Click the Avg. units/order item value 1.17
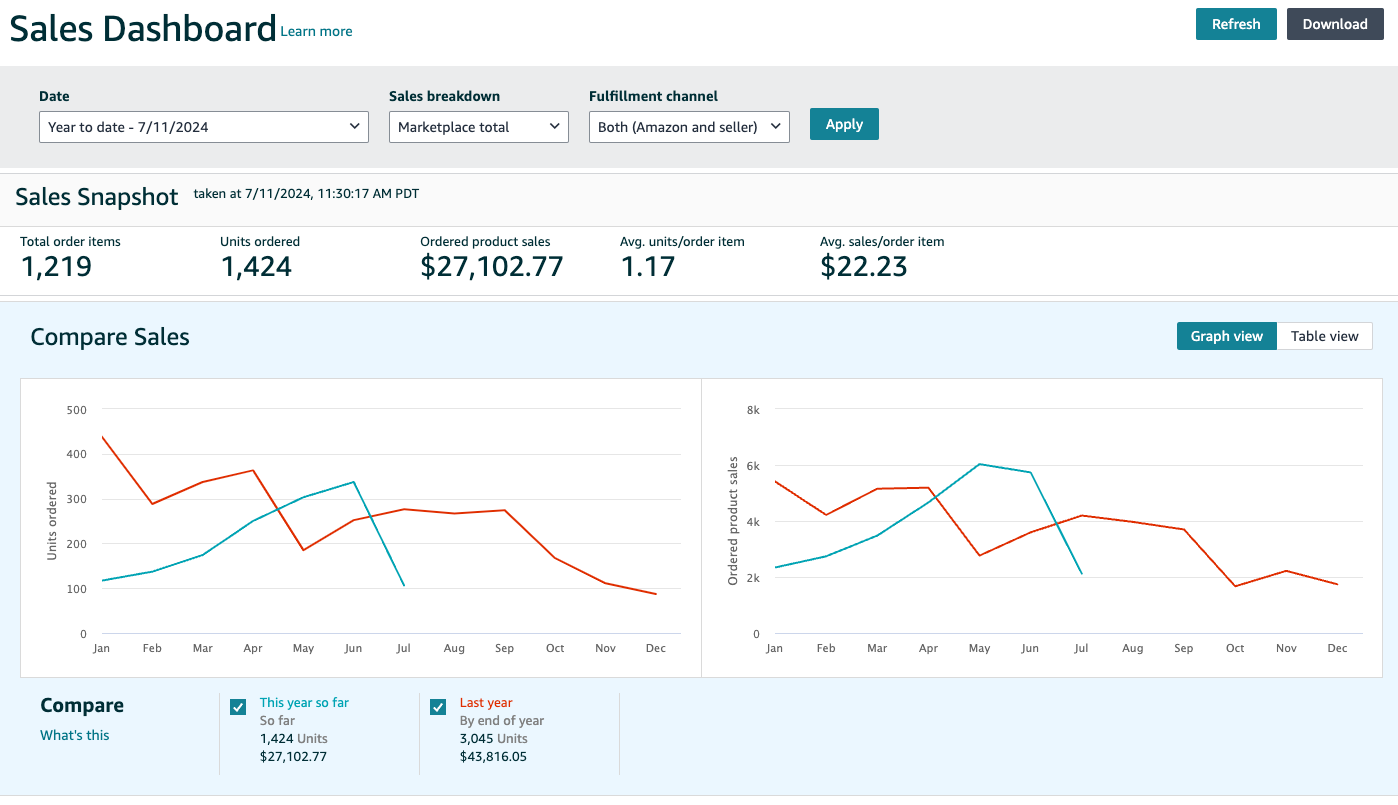 pyautogui.click(x=648, y=267)
